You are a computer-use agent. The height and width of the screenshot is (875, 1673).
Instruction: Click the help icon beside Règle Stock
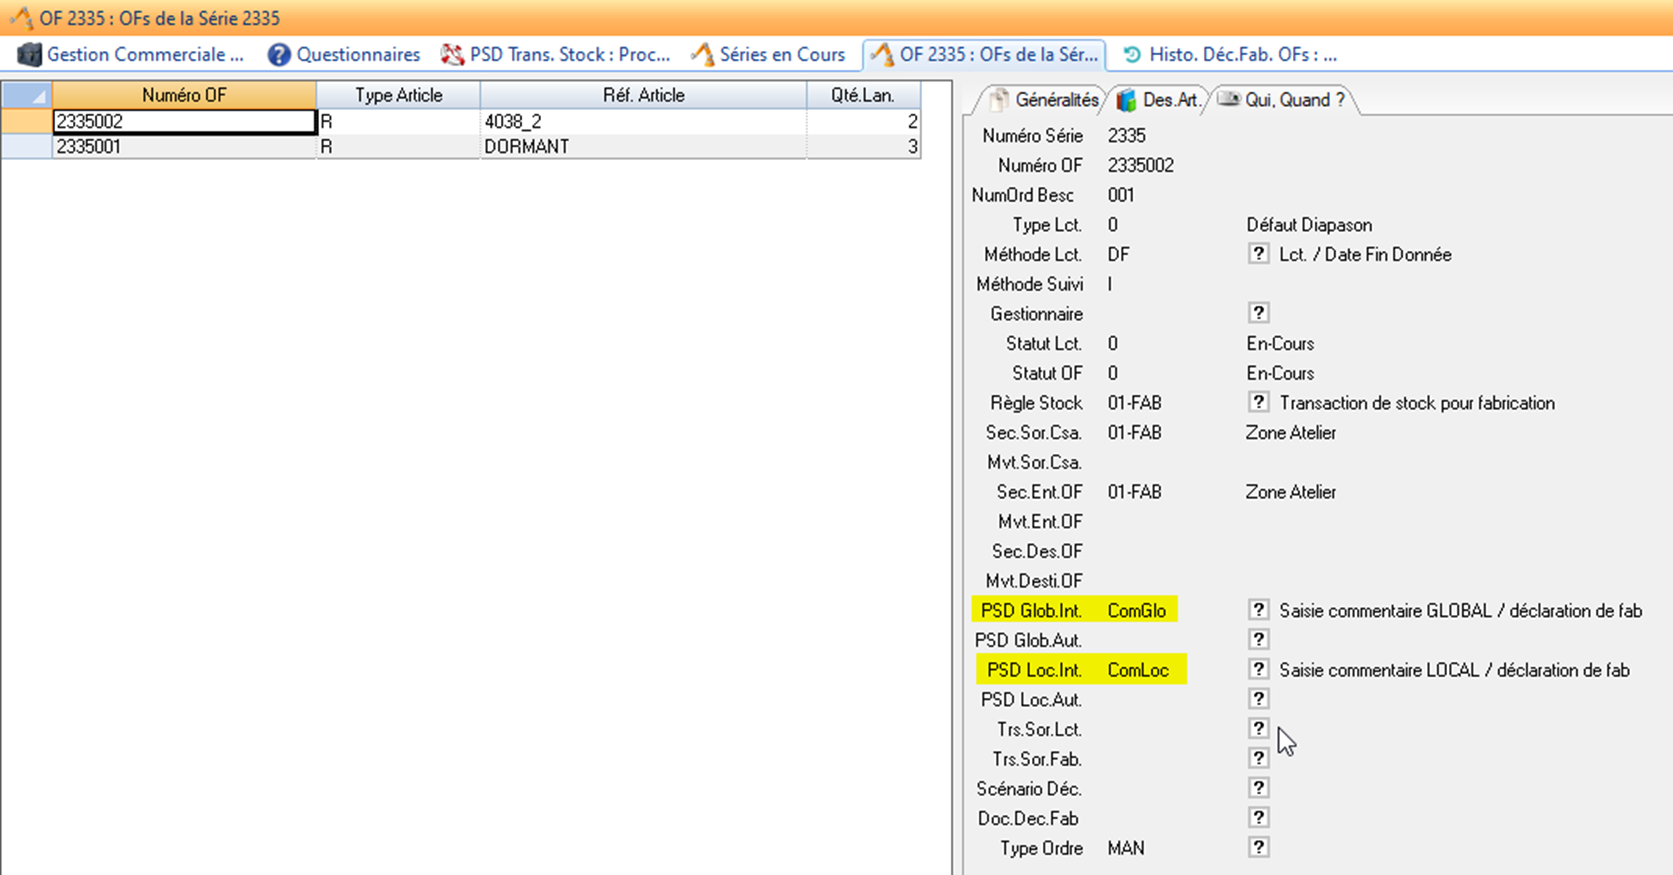[1258, 402]
